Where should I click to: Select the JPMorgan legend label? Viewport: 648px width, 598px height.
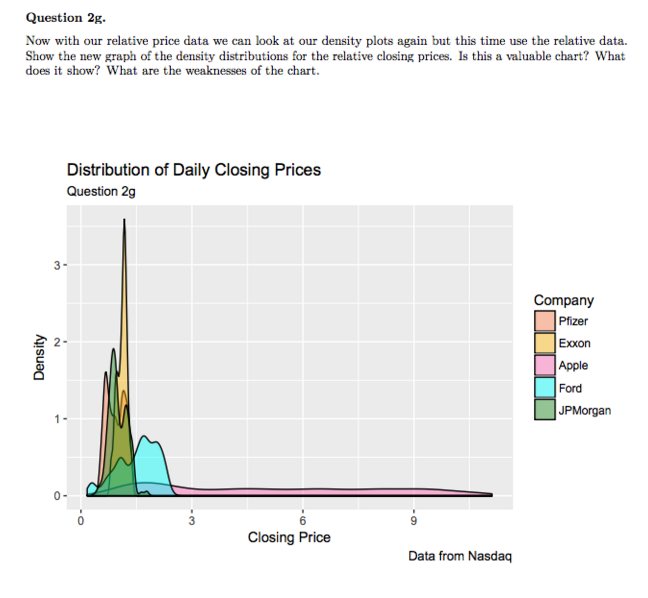click(585, 411)
